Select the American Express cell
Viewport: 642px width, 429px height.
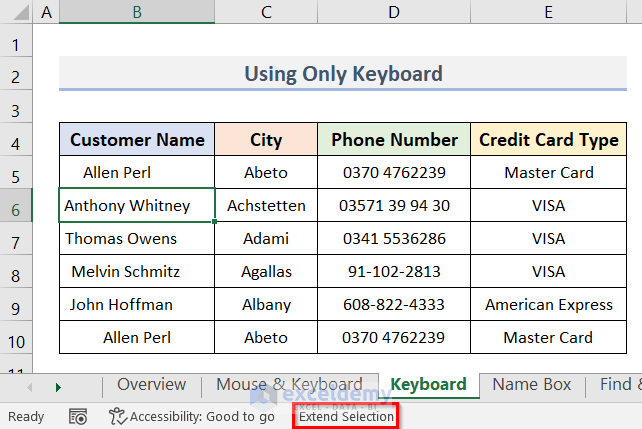(x=549, y=305)
